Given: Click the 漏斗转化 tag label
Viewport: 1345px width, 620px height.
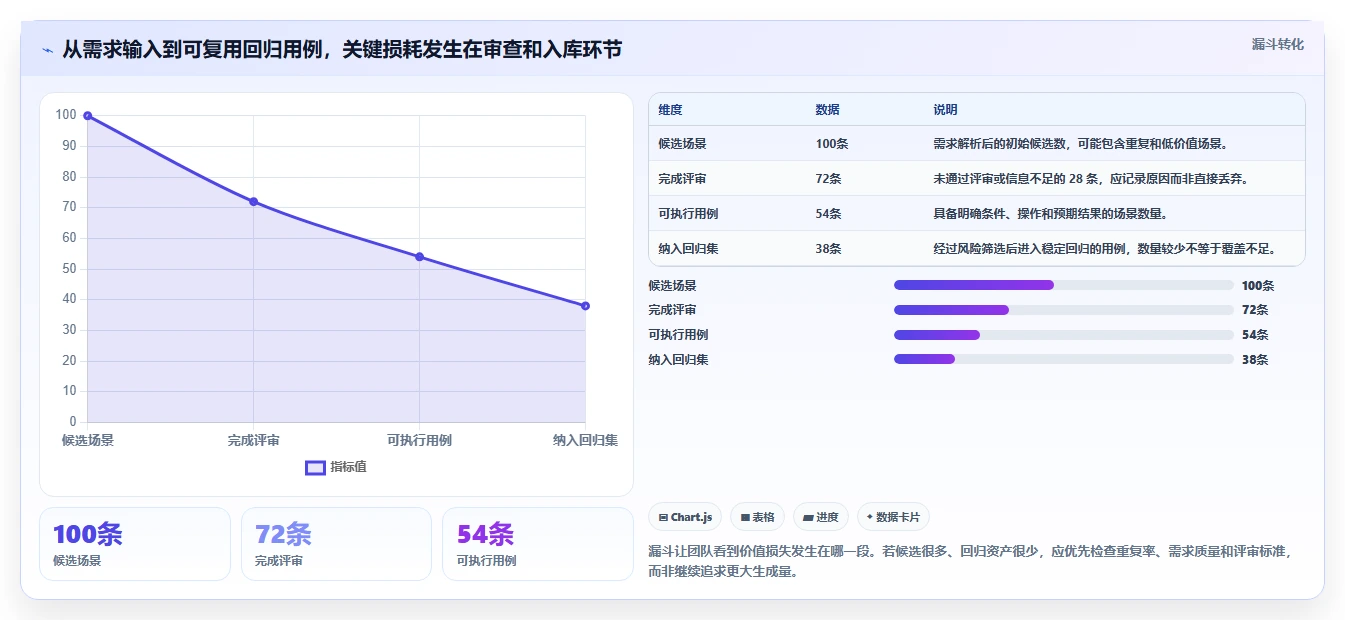Looking at the screenshot, I should tap(1277, 44).
